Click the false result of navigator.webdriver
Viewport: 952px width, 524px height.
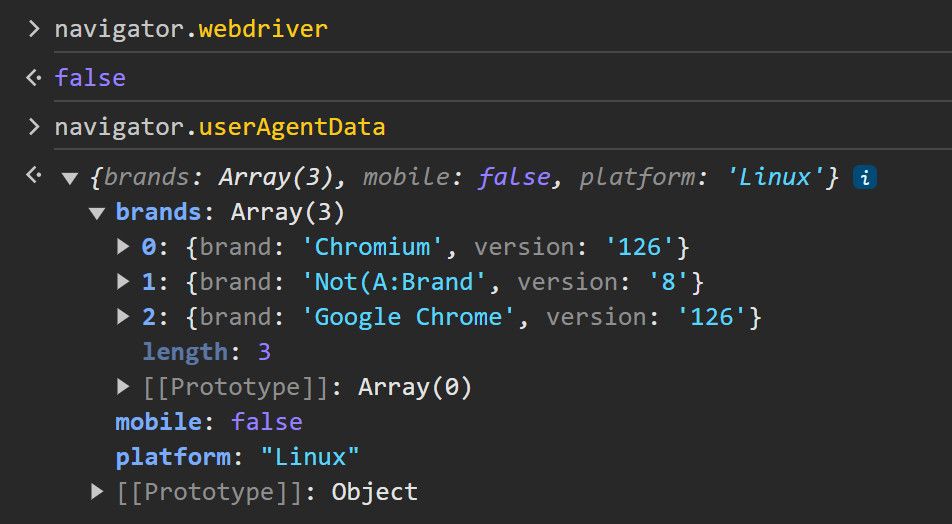tap(90, 78)
